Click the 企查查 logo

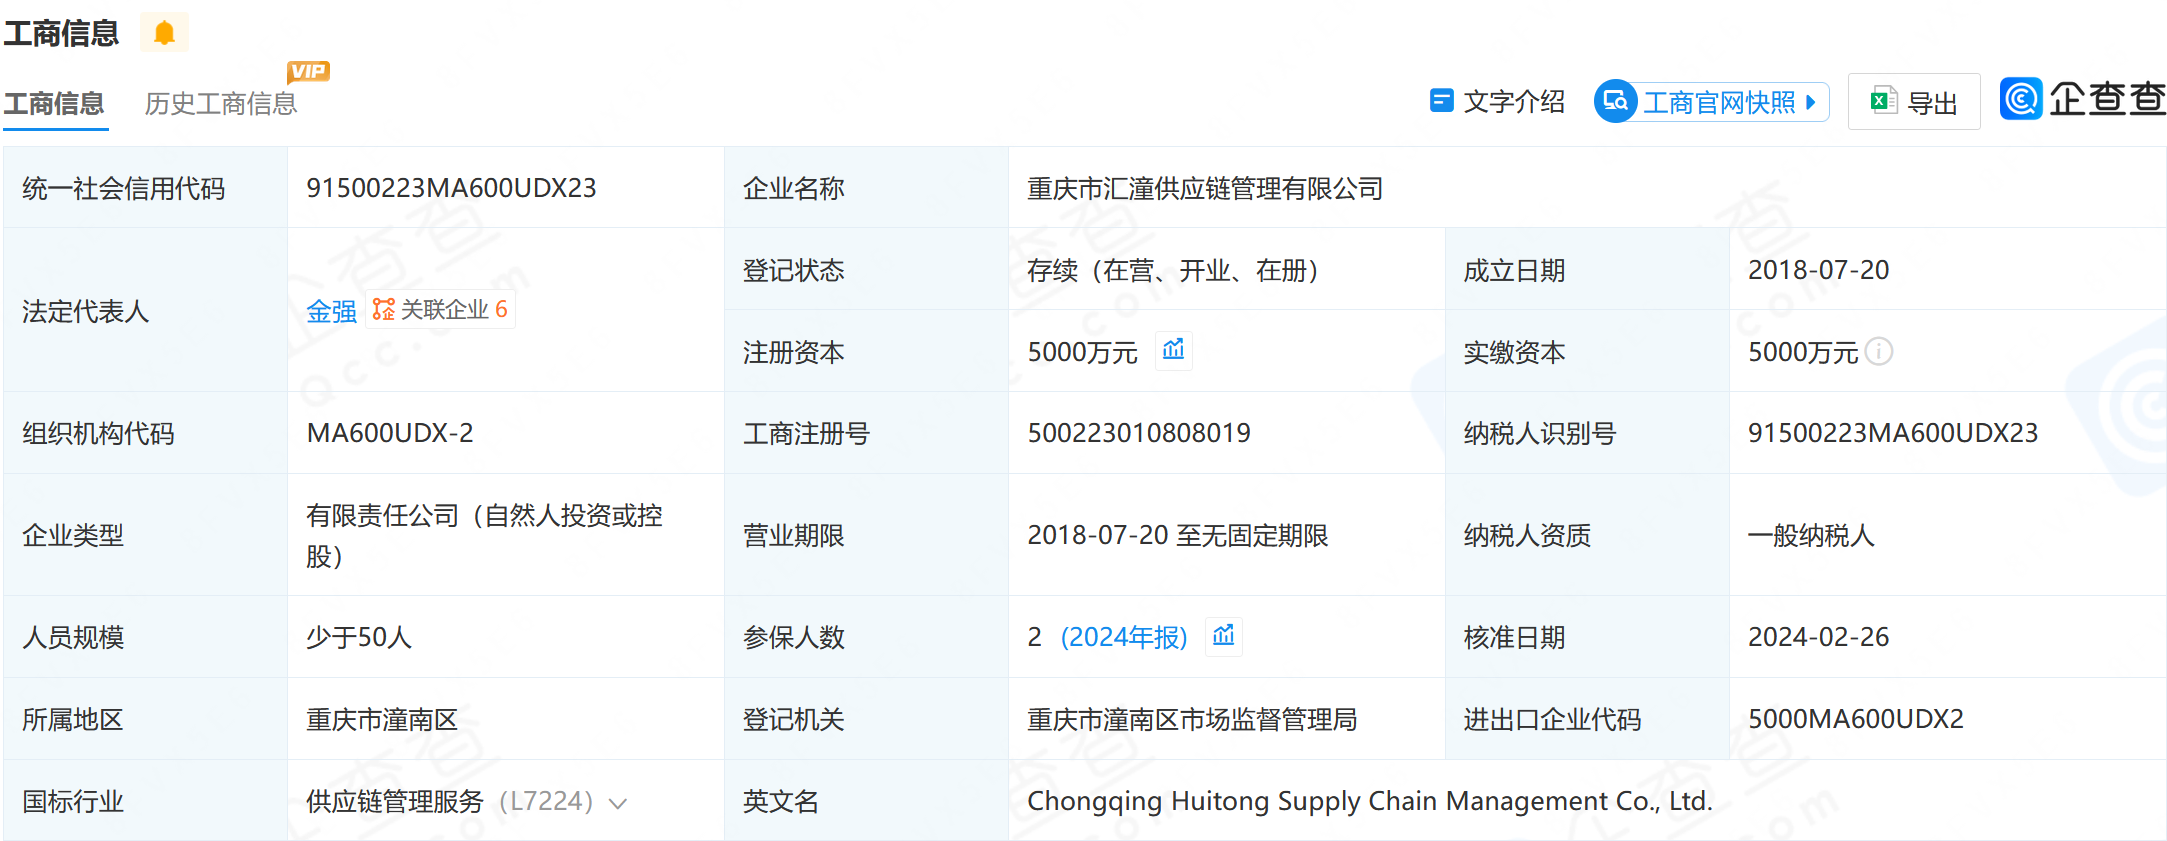tap(2082, 99)
